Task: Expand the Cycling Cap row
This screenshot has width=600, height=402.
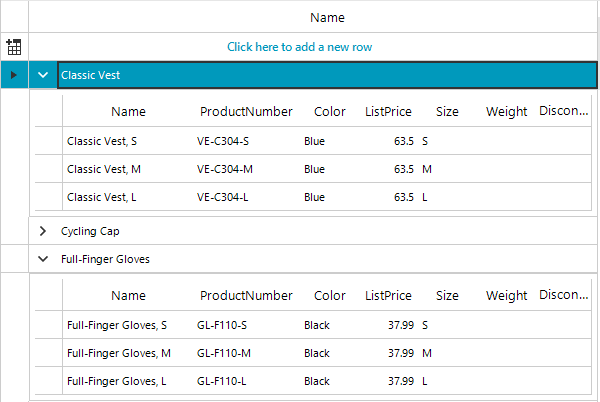Action: [43, 231]
